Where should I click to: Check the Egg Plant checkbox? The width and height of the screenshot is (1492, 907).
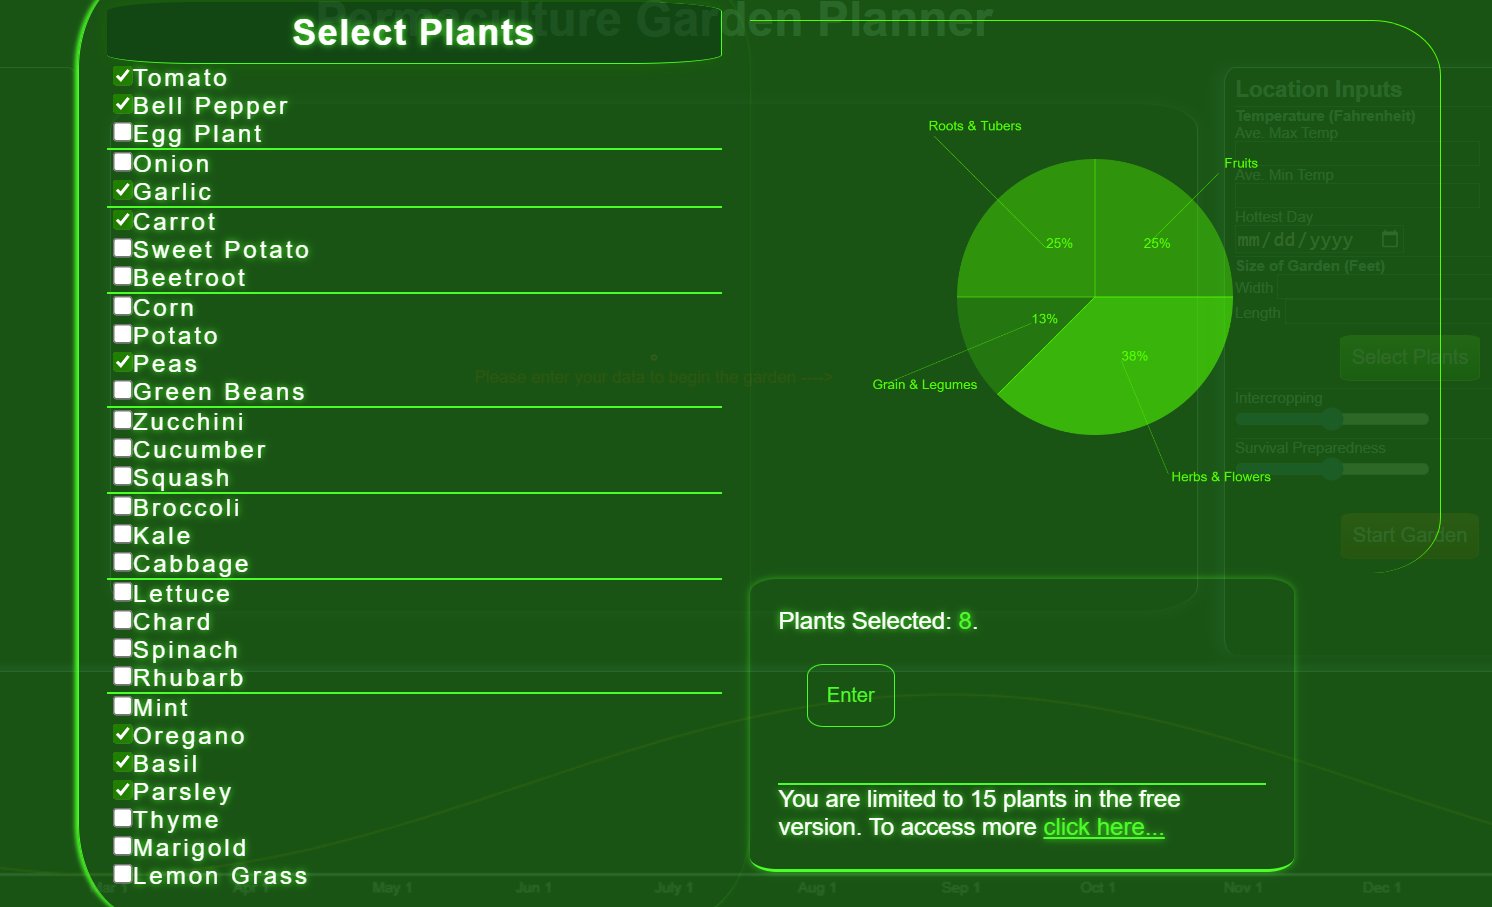tap(123, 132)
